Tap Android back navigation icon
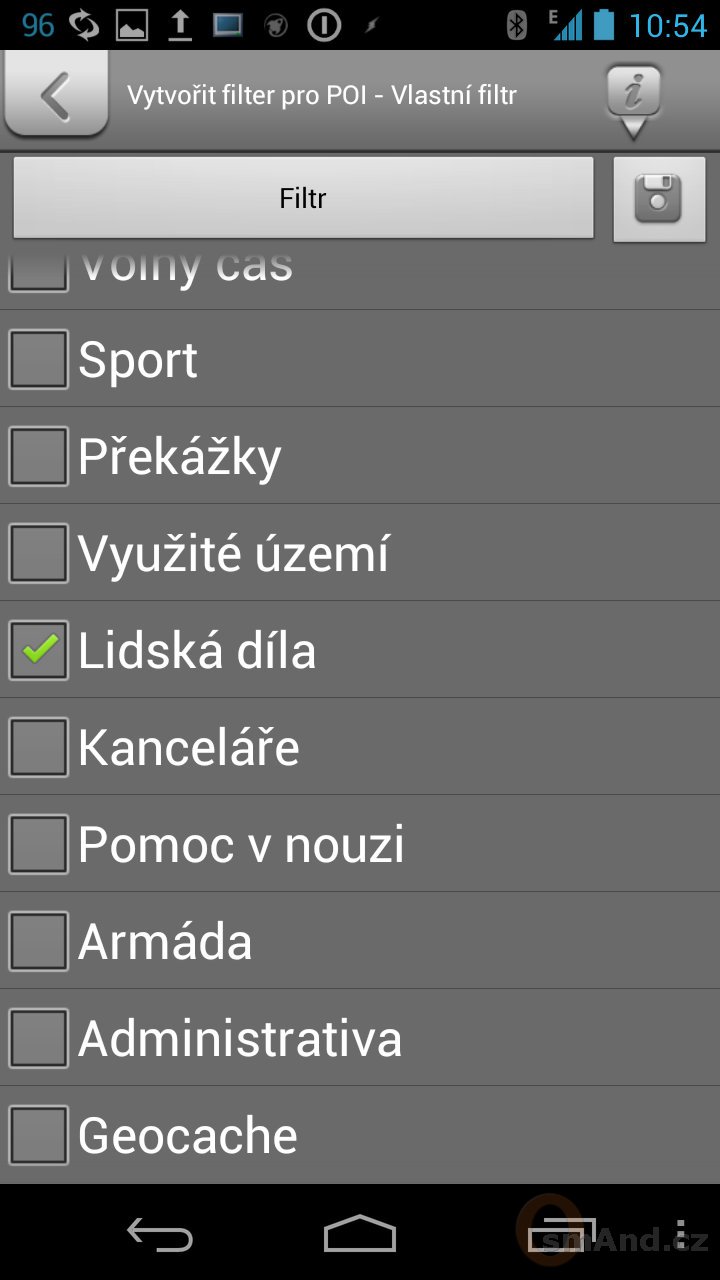 click(160, 1234)
